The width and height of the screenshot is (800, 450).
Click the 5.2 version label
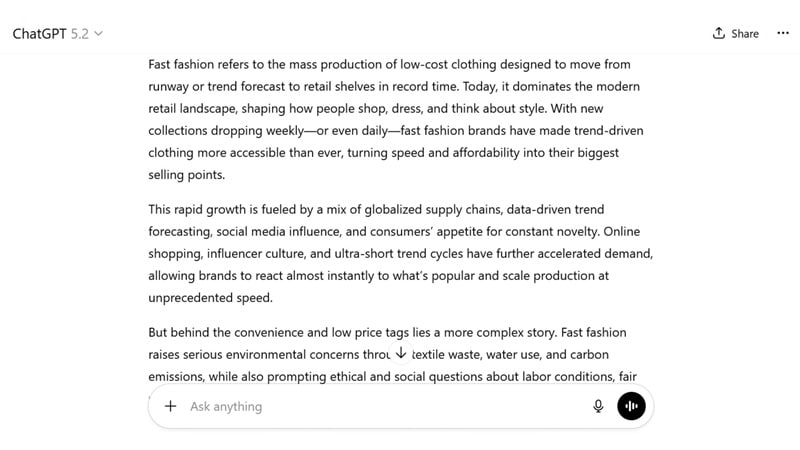[x=80, y=33]
